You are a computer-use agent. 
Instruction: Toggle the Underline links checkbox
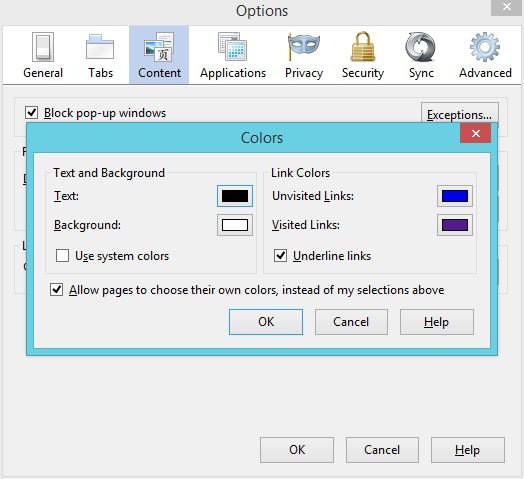pos(280,256)
